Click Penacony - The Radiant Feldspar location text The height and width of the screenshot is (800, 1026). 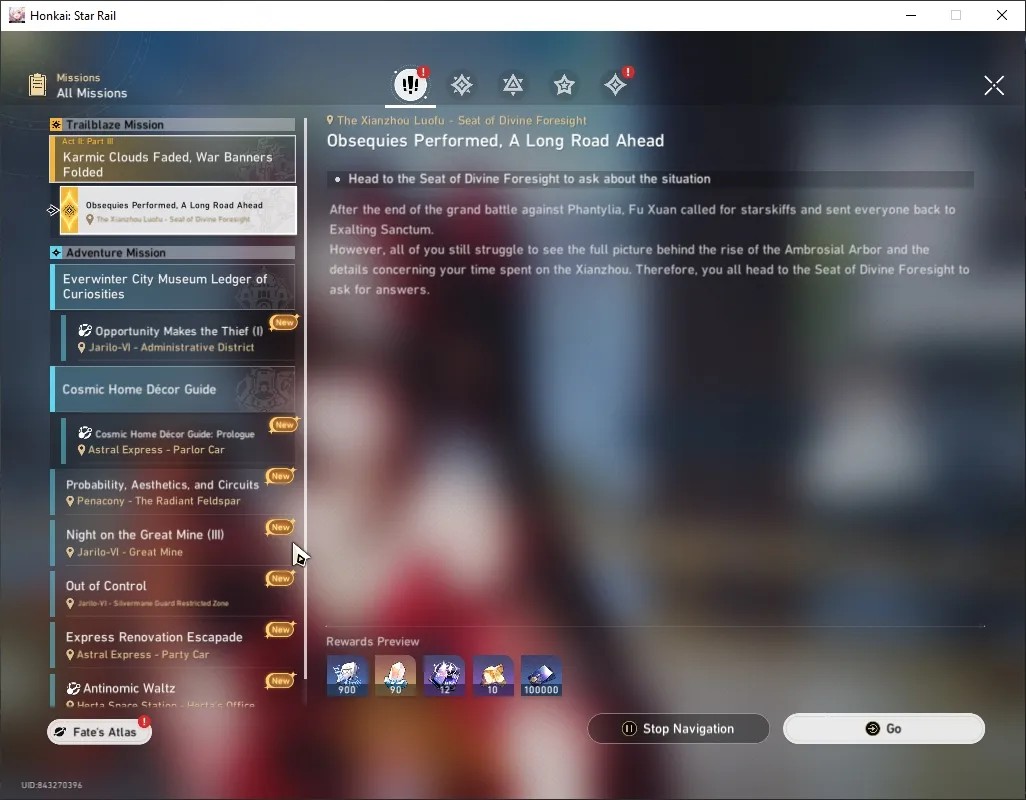pos(158,501)
